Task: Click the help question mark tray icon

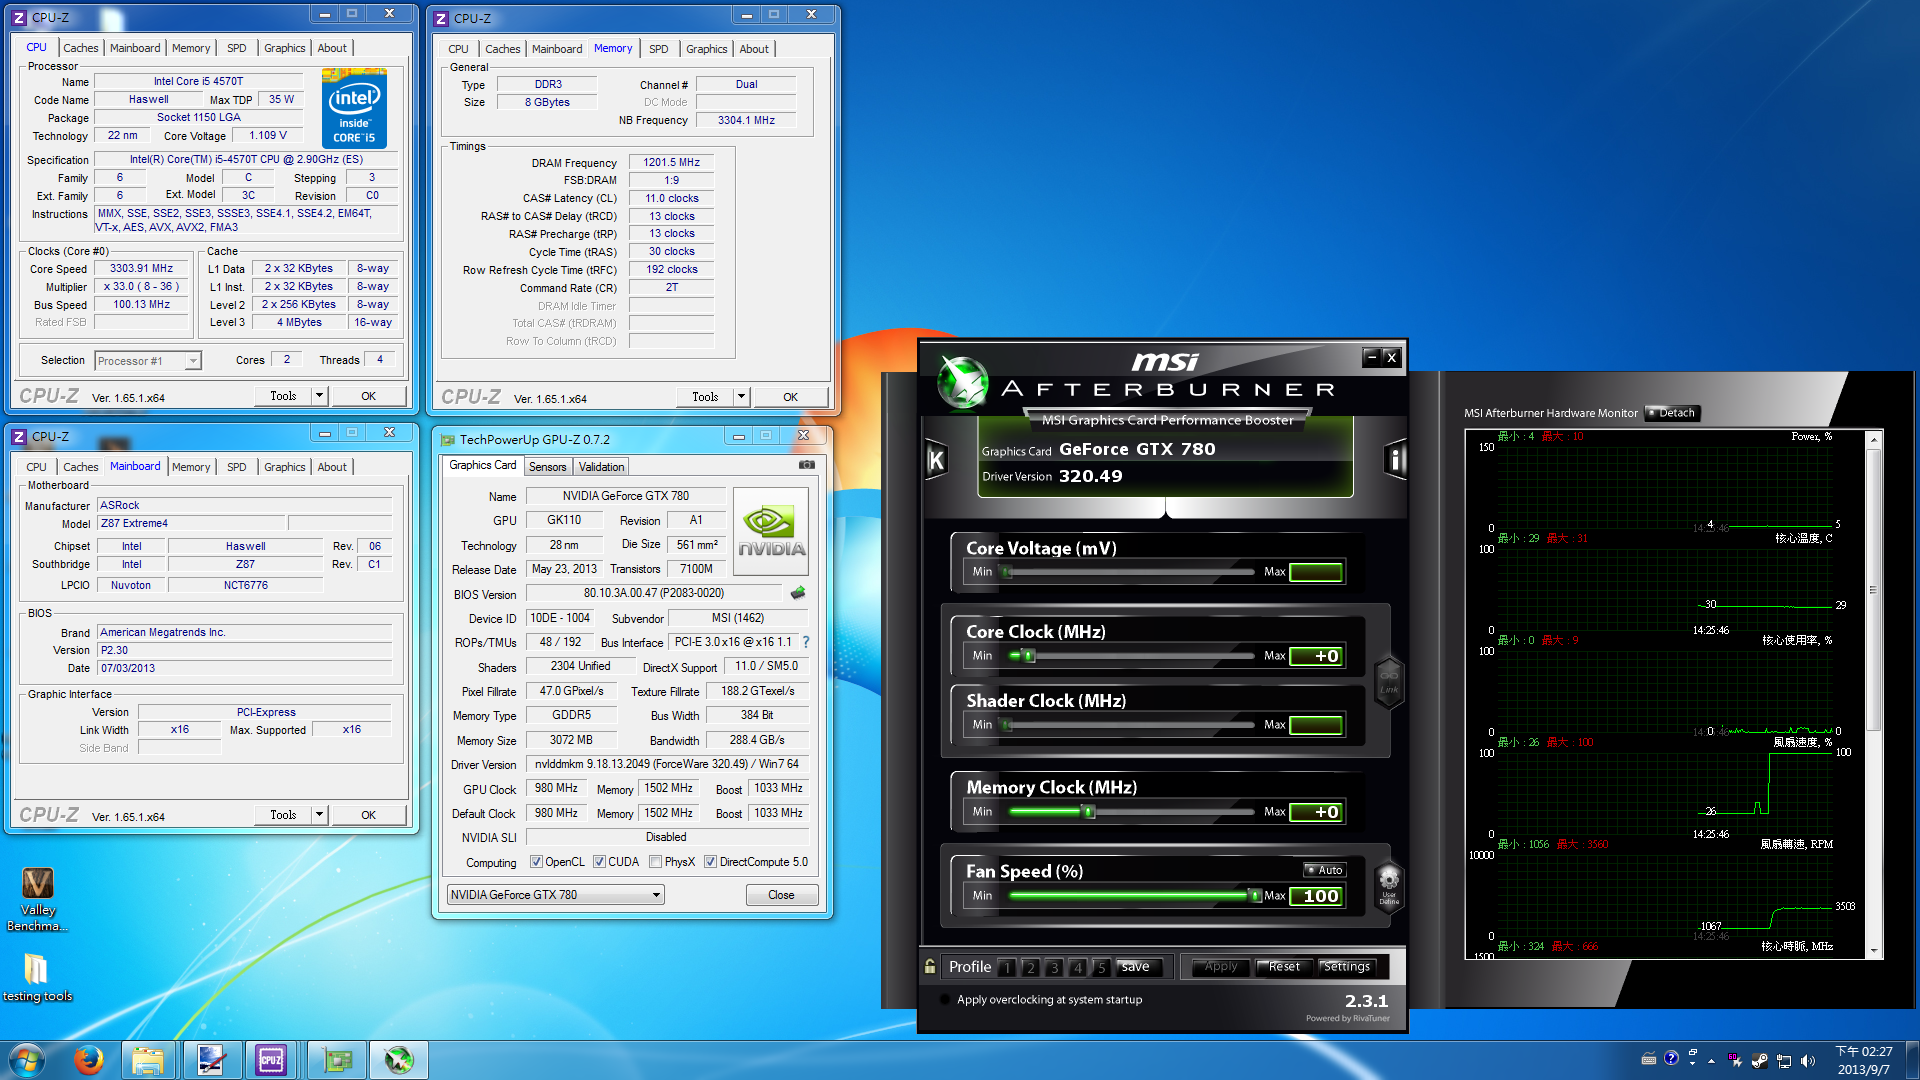Action: [1671, 1058]
